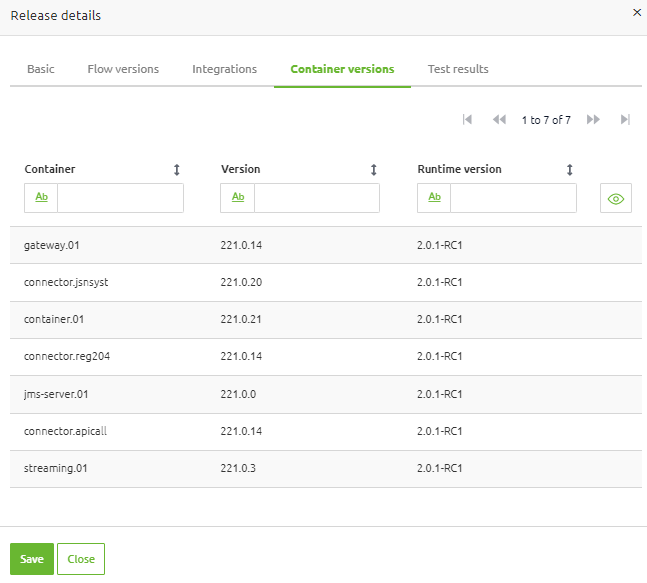Save the release details
The width and height of the screenshot is (647, 583).
(32, 559)
